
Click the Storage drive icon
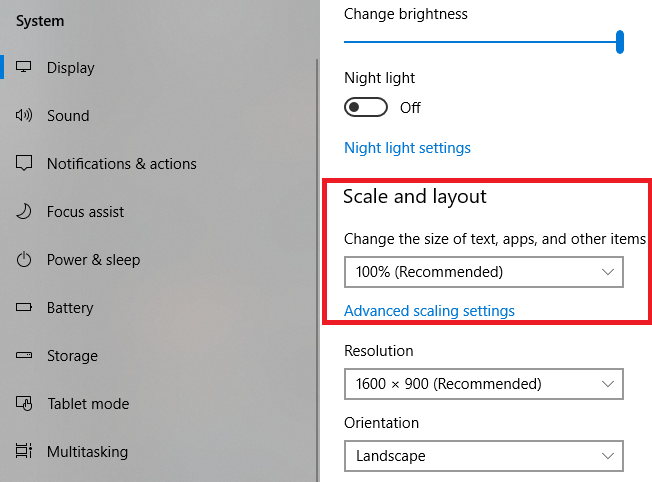pos(25,356)
